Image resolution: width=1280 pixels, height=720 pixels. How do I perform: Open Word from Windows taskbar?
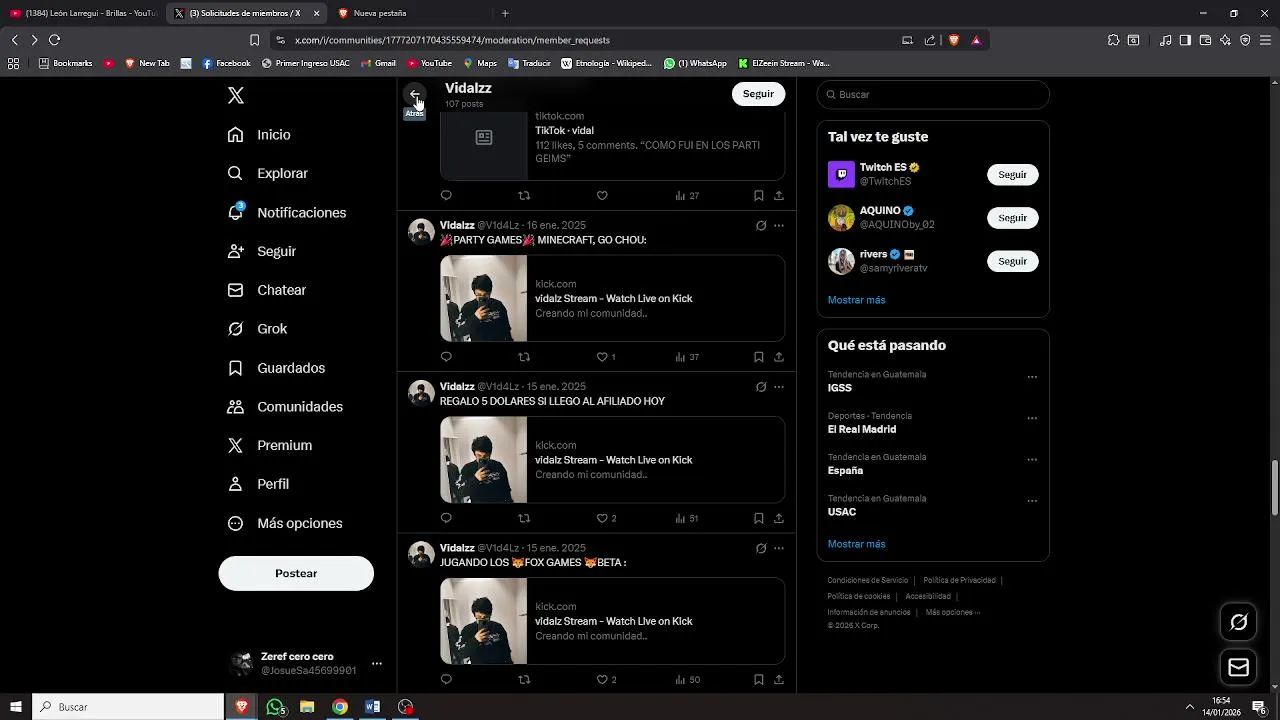[x=373, y=707]
